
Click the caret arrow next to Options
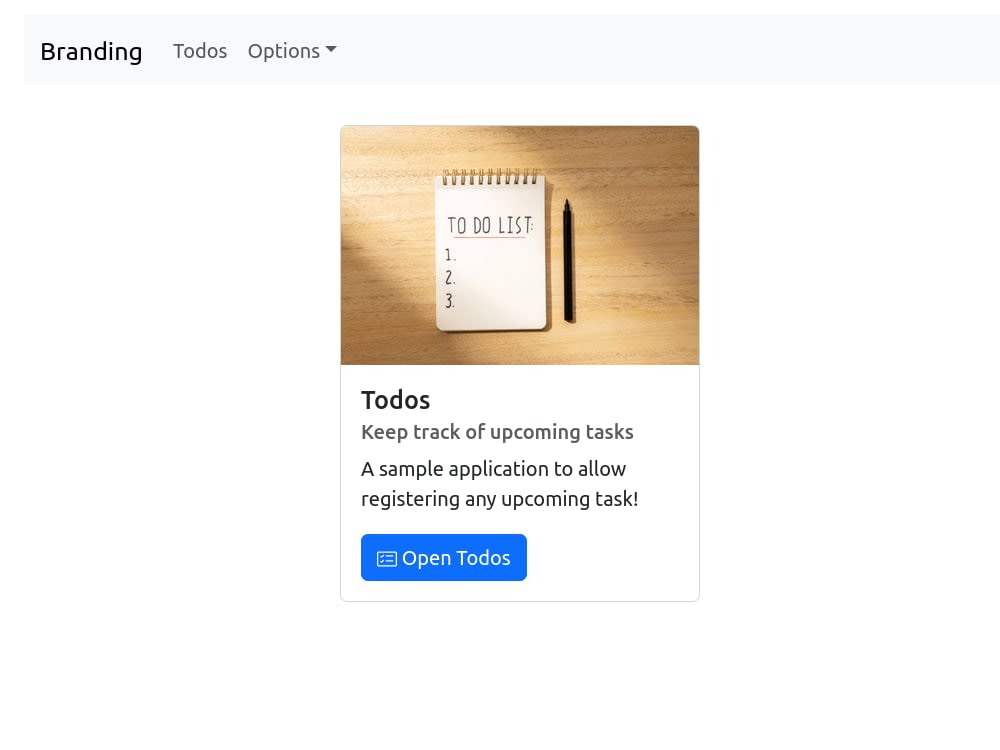pyautogui.click(x=330, y=51)
